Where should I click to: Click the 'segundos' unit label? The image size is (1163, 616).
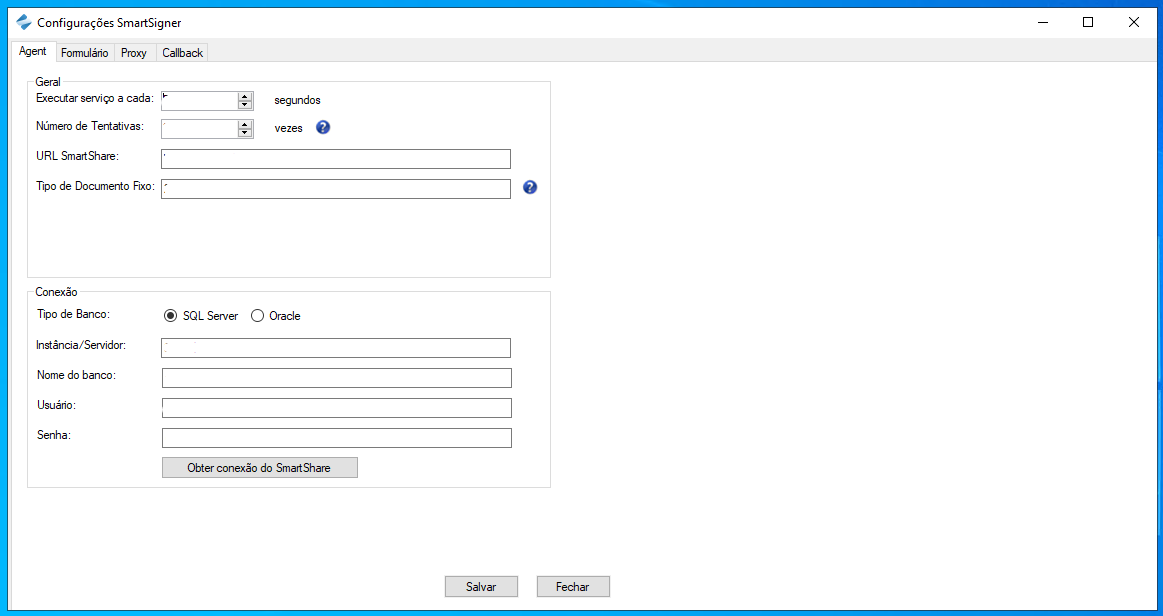click(297, 100)
